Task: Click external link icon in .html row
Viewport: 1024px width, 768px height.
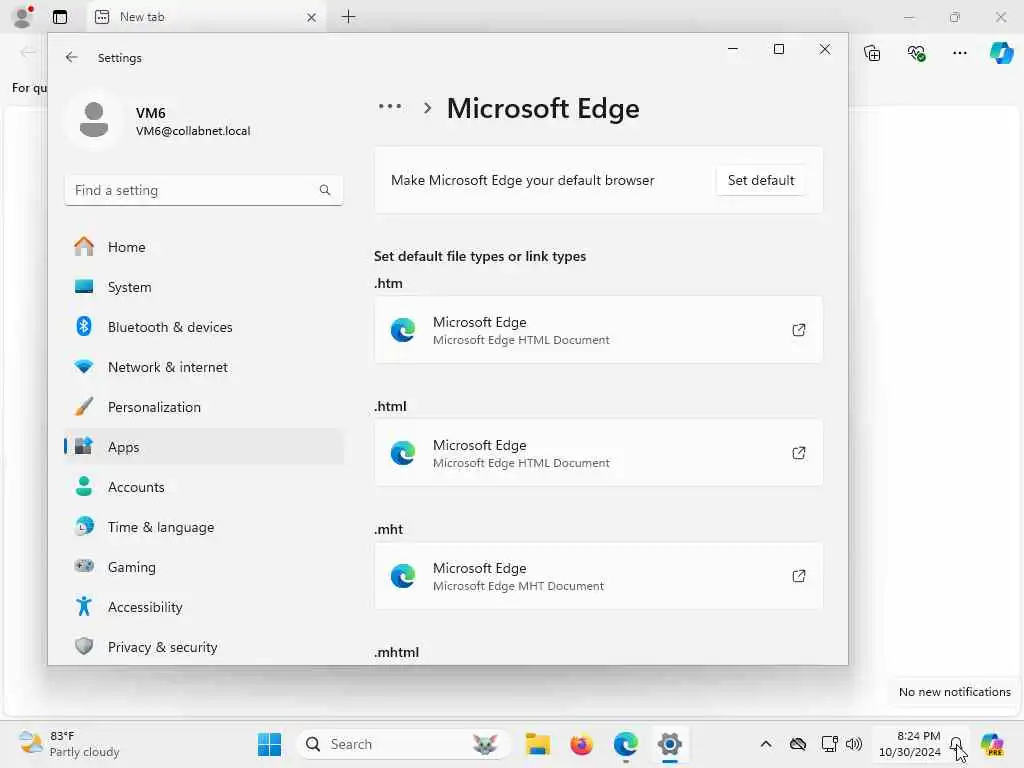Action: click(798, 453)
